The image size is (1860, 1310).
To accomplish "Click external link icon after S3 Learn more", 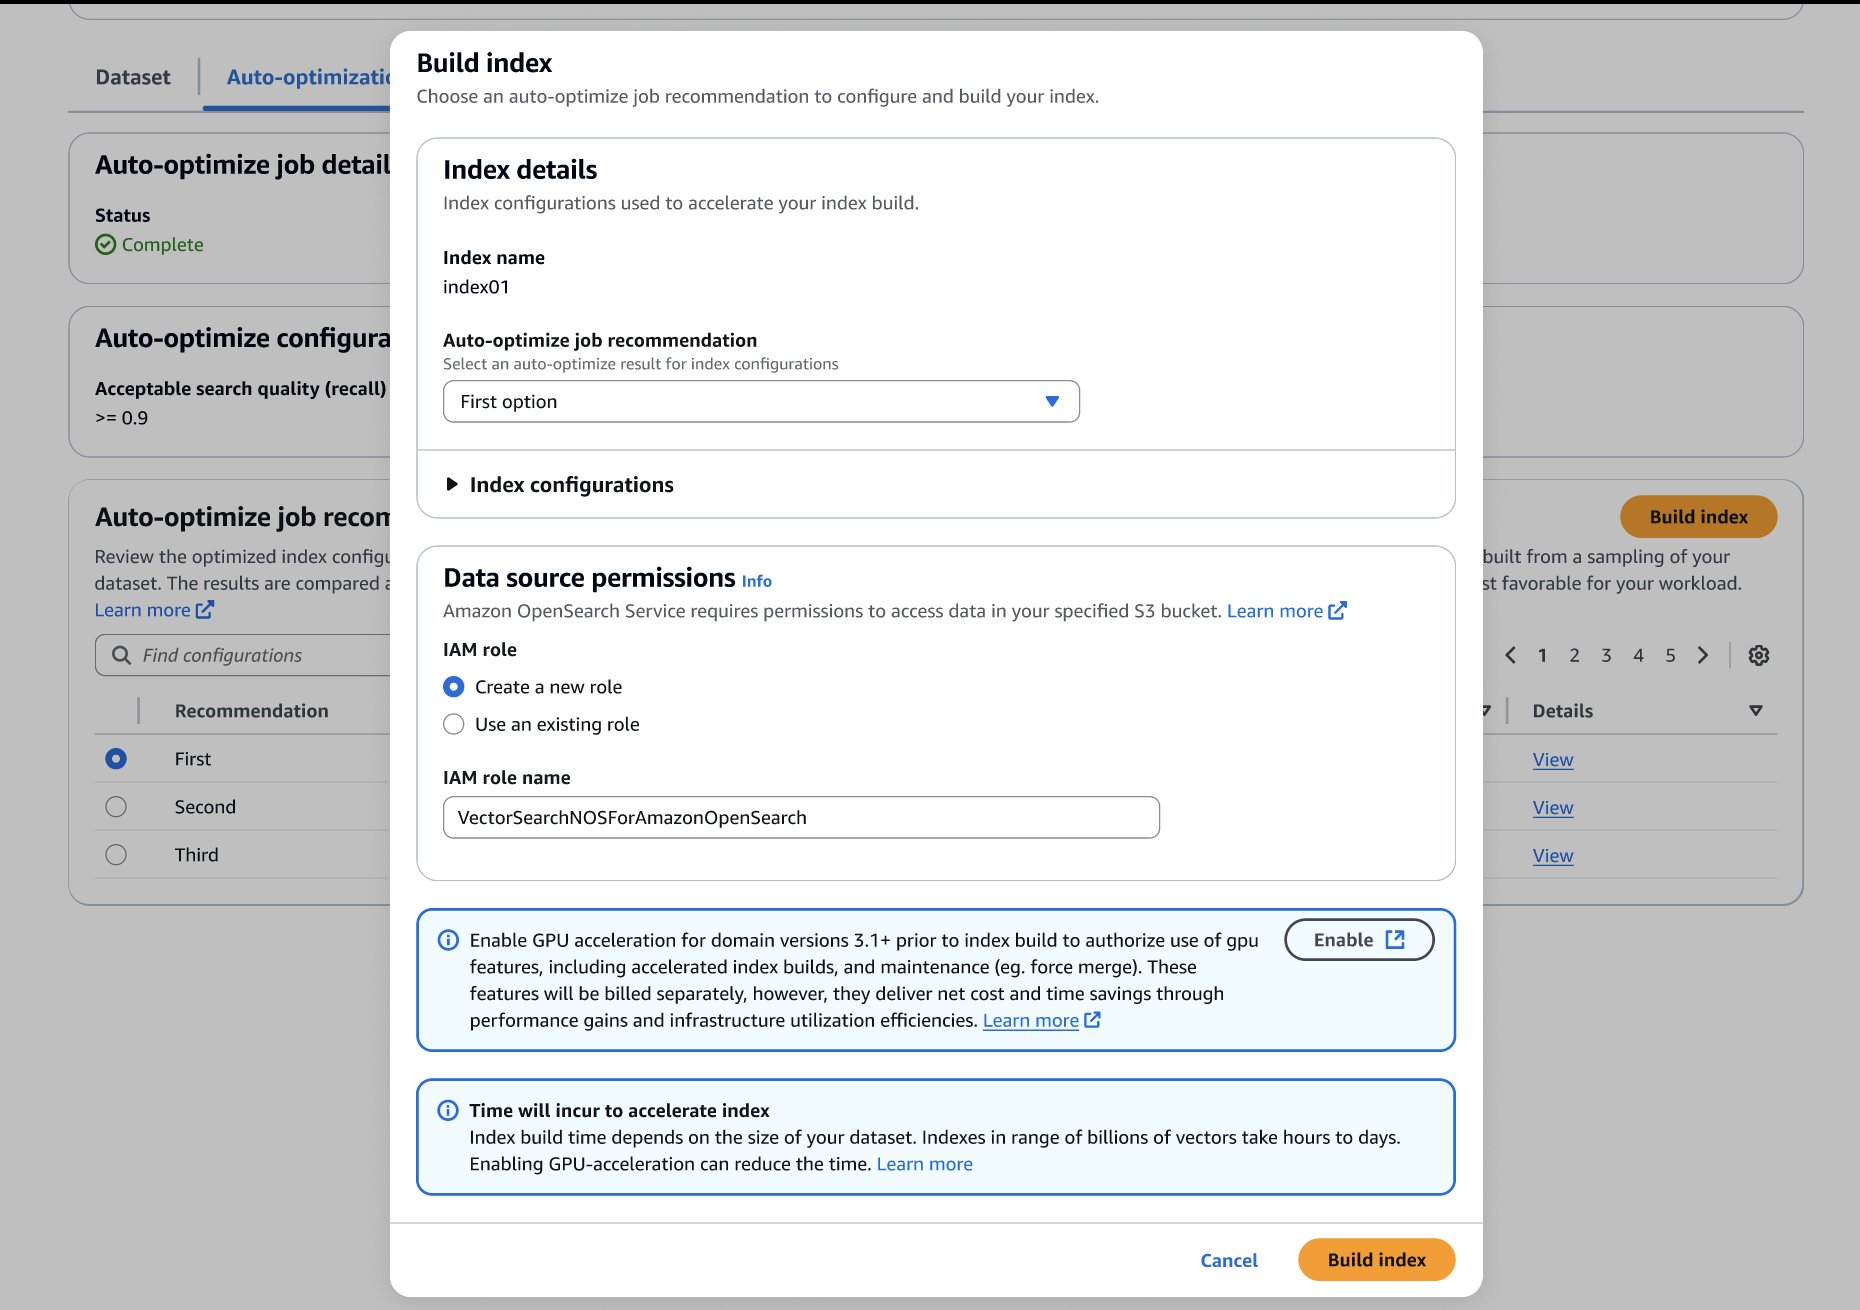I will 1337,610.
